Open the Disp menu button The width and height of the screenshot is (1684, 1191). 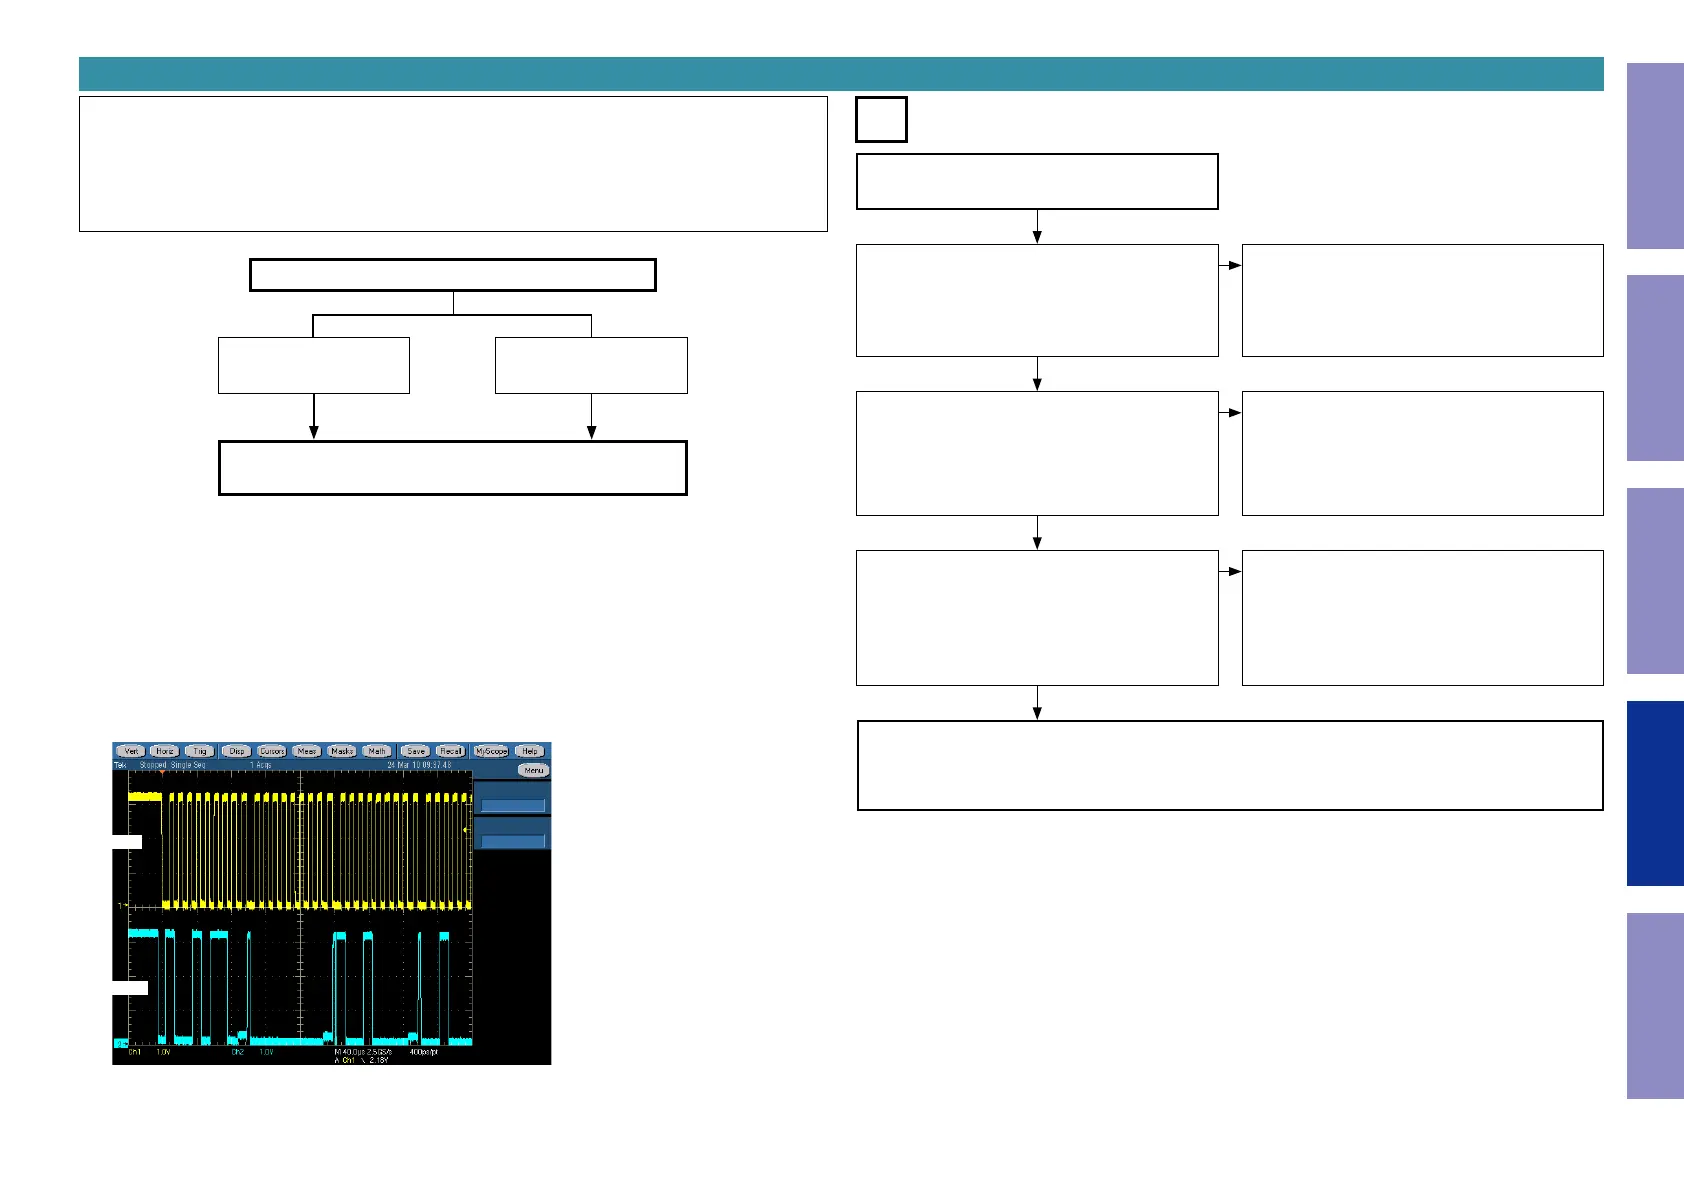(x=236, y=751)
